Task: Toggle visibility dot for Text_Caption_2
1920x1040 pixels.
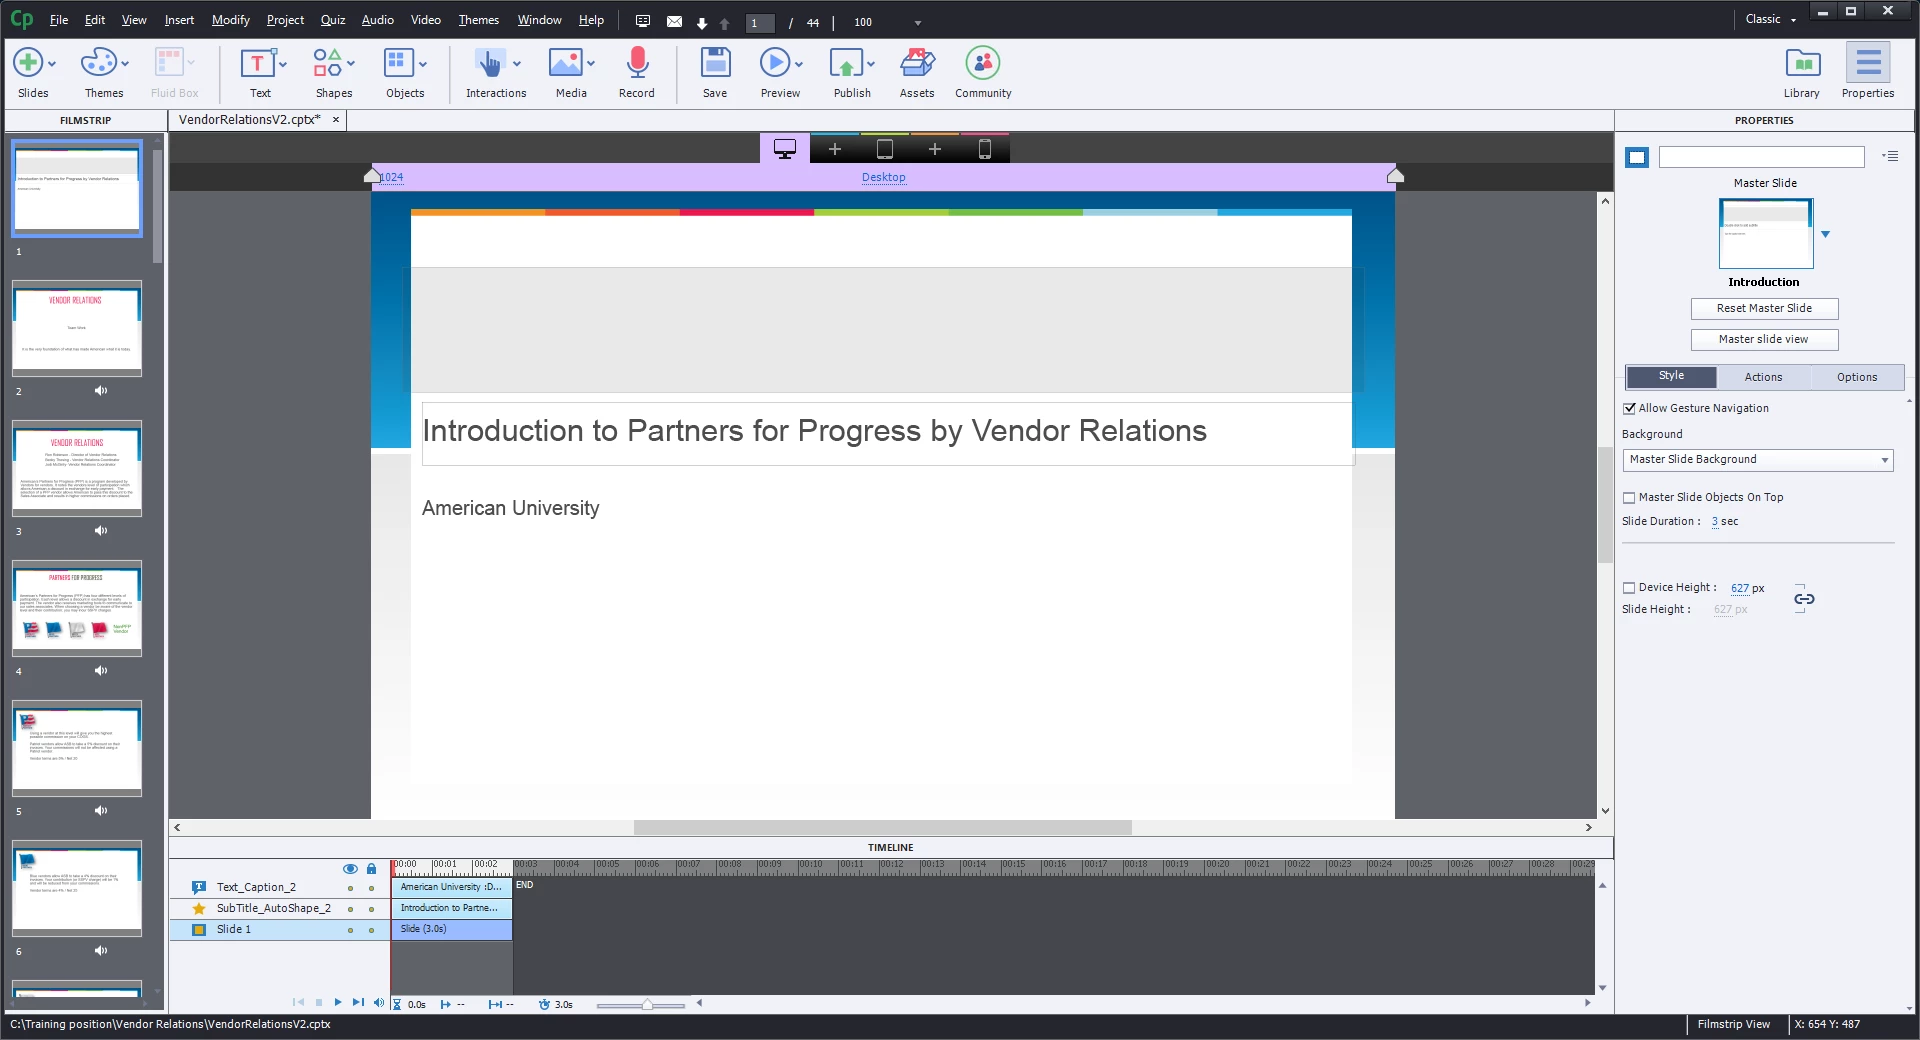Action: click(x=350, y=888)
